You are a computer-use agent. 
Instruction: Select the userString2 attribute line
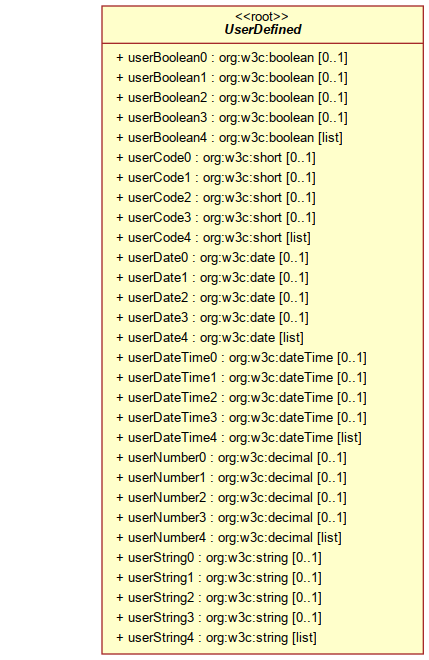coord(219,598)
